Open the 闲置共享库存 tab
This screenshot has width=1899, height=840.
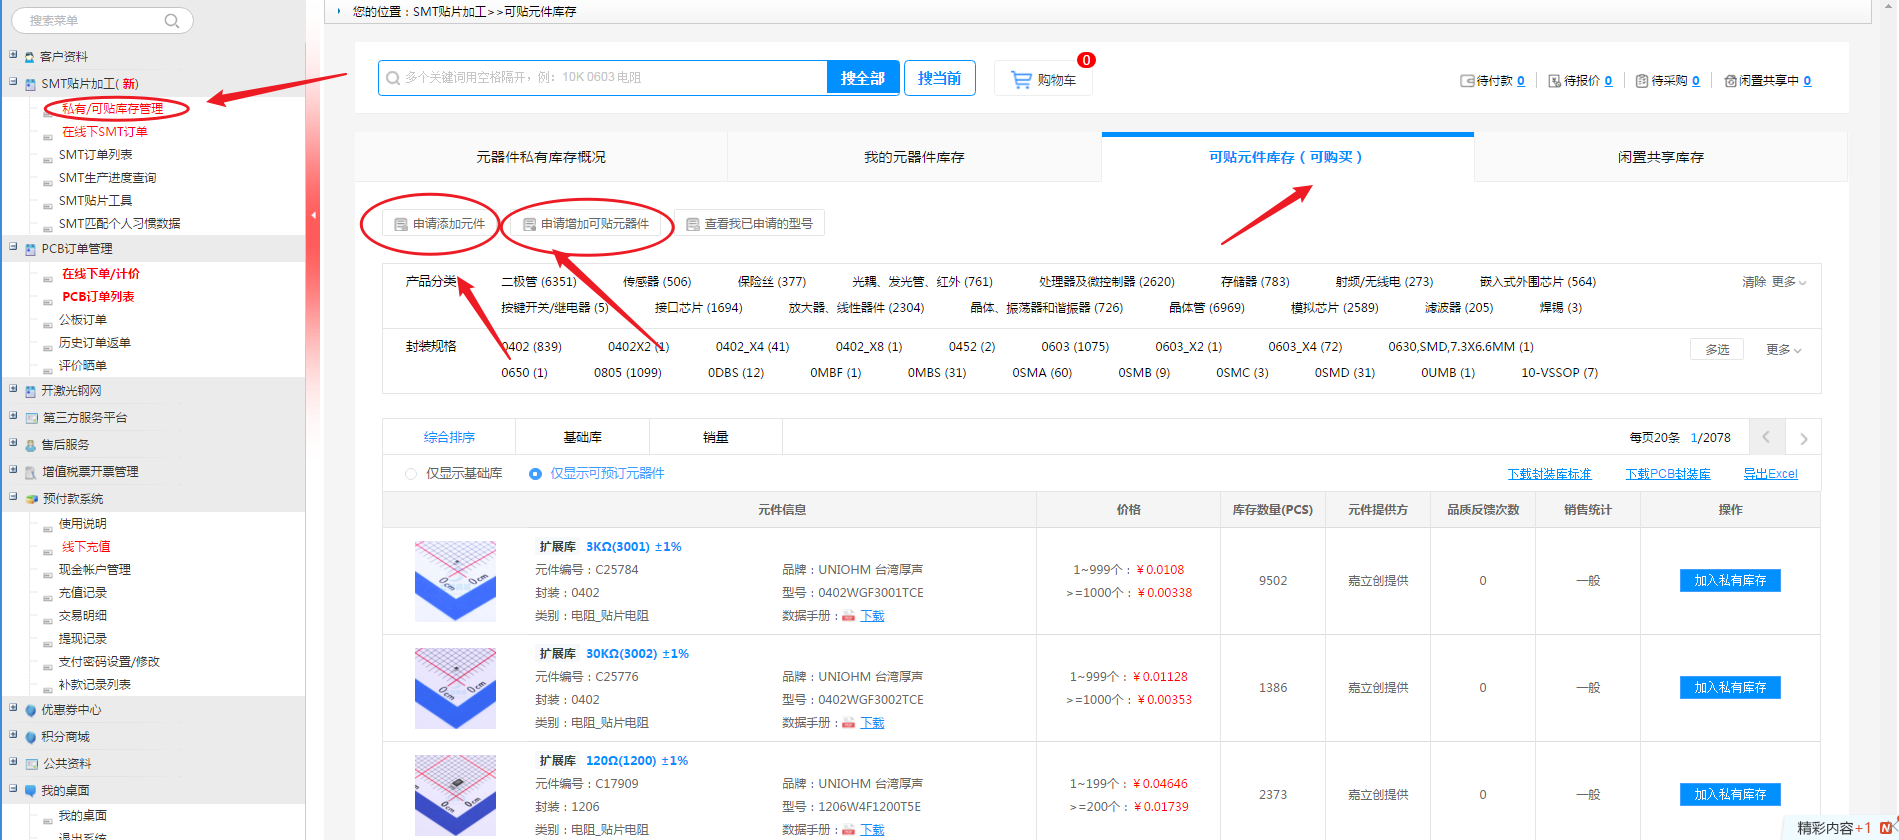pyautogui.click(x=1660, y=157)
